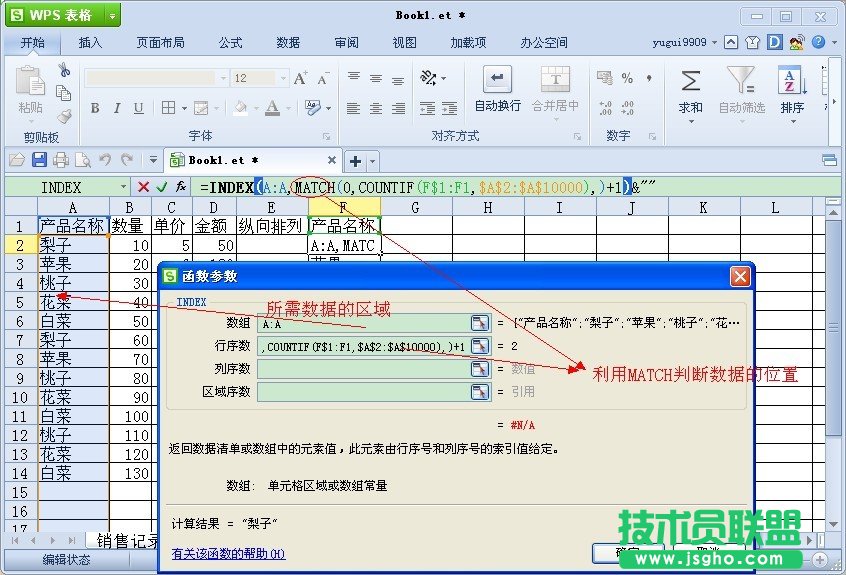Click the Copy icon
The image size is (846, 575).
click(x=64, y=93)
